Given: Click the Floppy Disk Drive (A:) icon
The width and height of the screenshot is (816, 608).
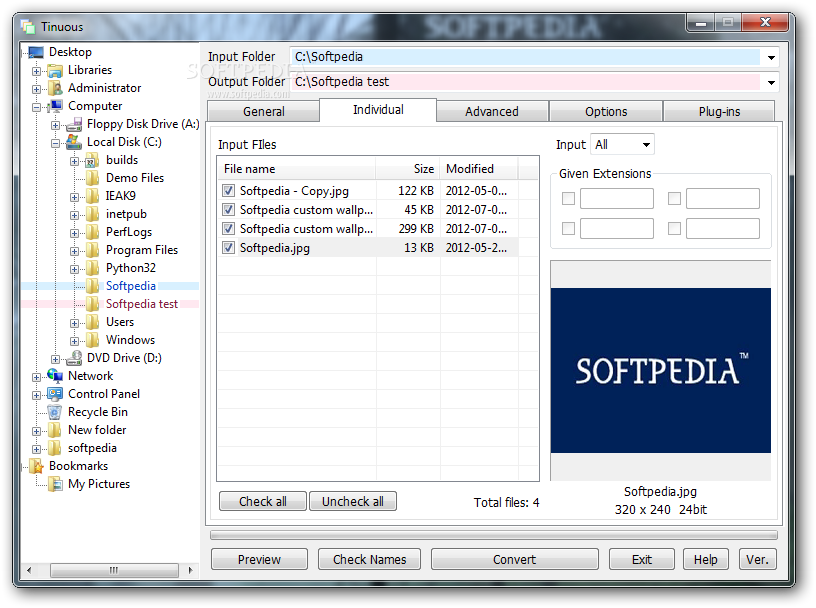Looking at the screenshot, I should [74, 124].
